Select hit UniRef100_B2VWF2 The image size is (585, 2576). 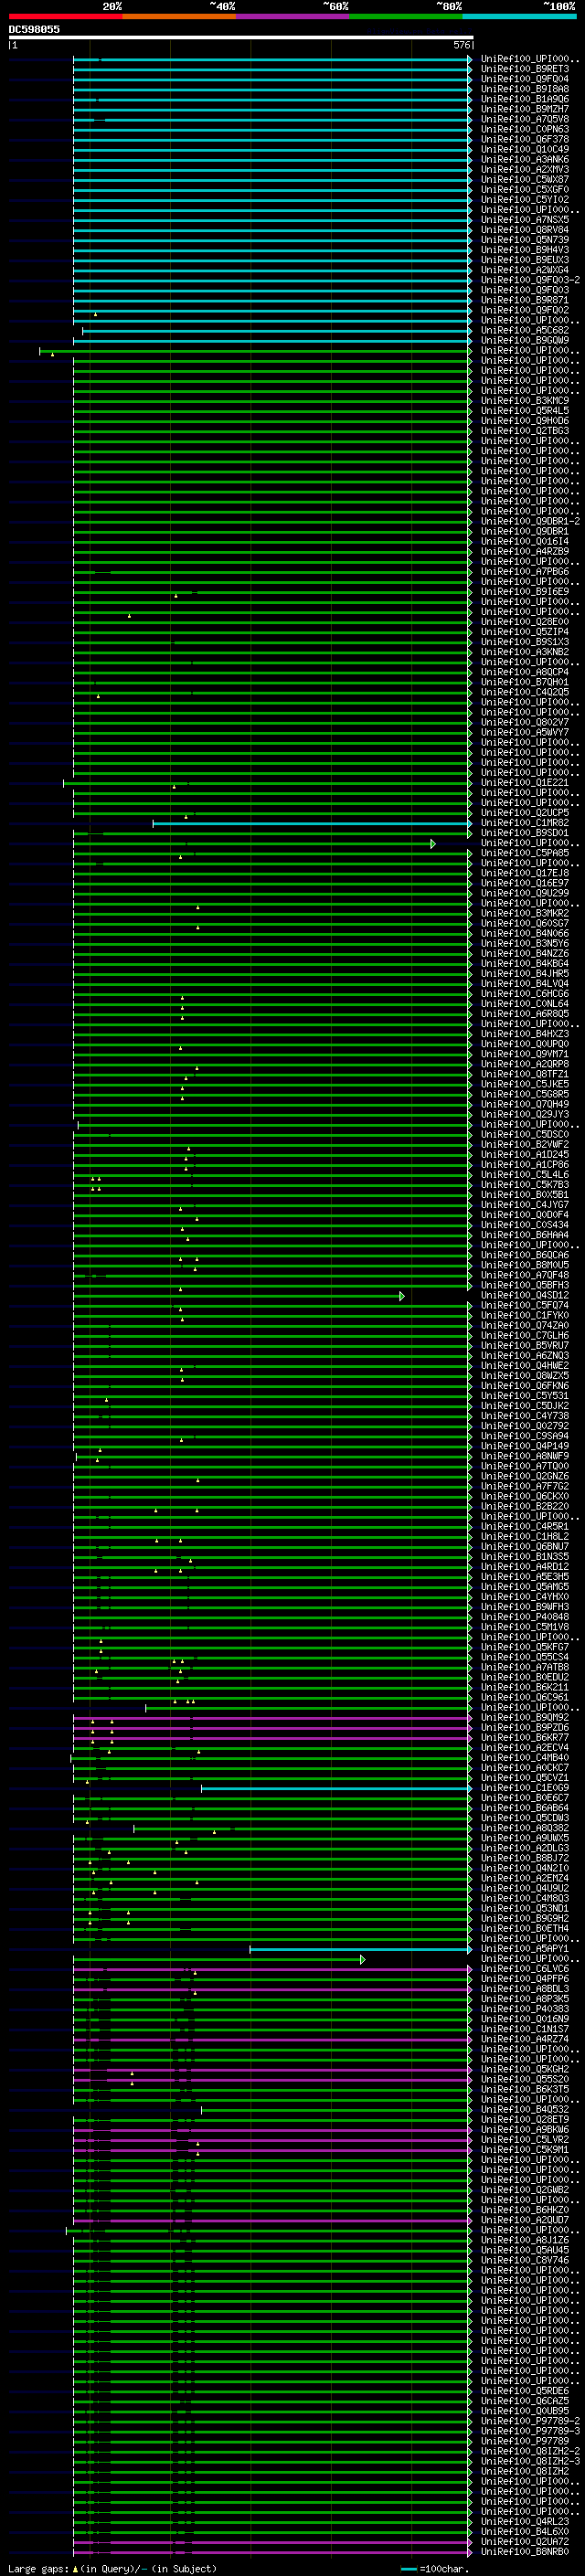click(525, 1145)
